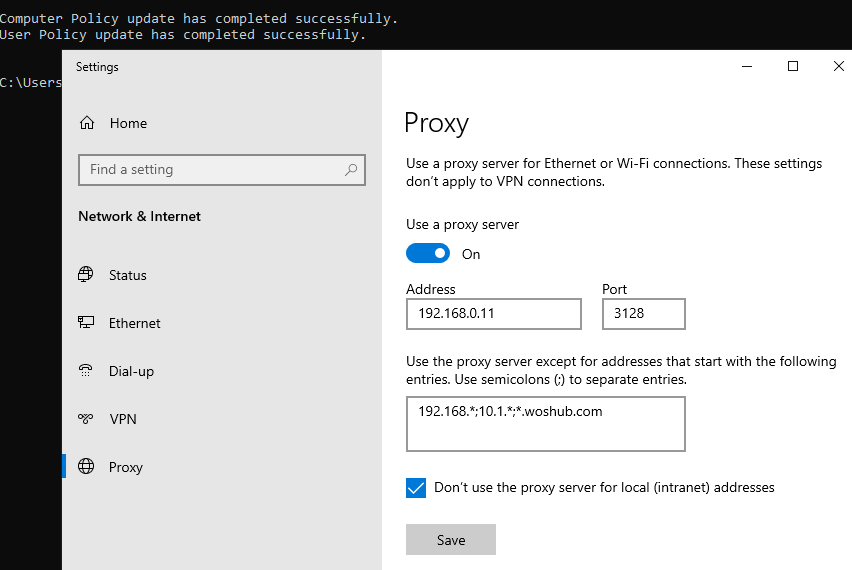Click the proxy exceptions text box
This screenshot has width=852, height=570.
(545, 424)
